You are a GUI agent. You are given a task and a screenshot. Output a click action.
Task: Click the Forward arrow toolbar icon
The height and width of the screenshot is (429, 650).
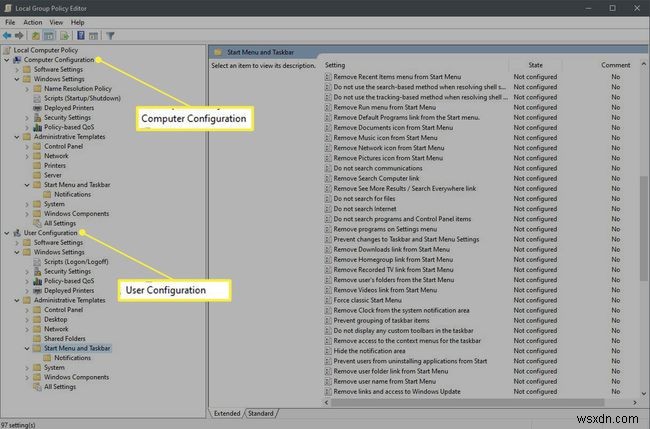pos(19,36)
